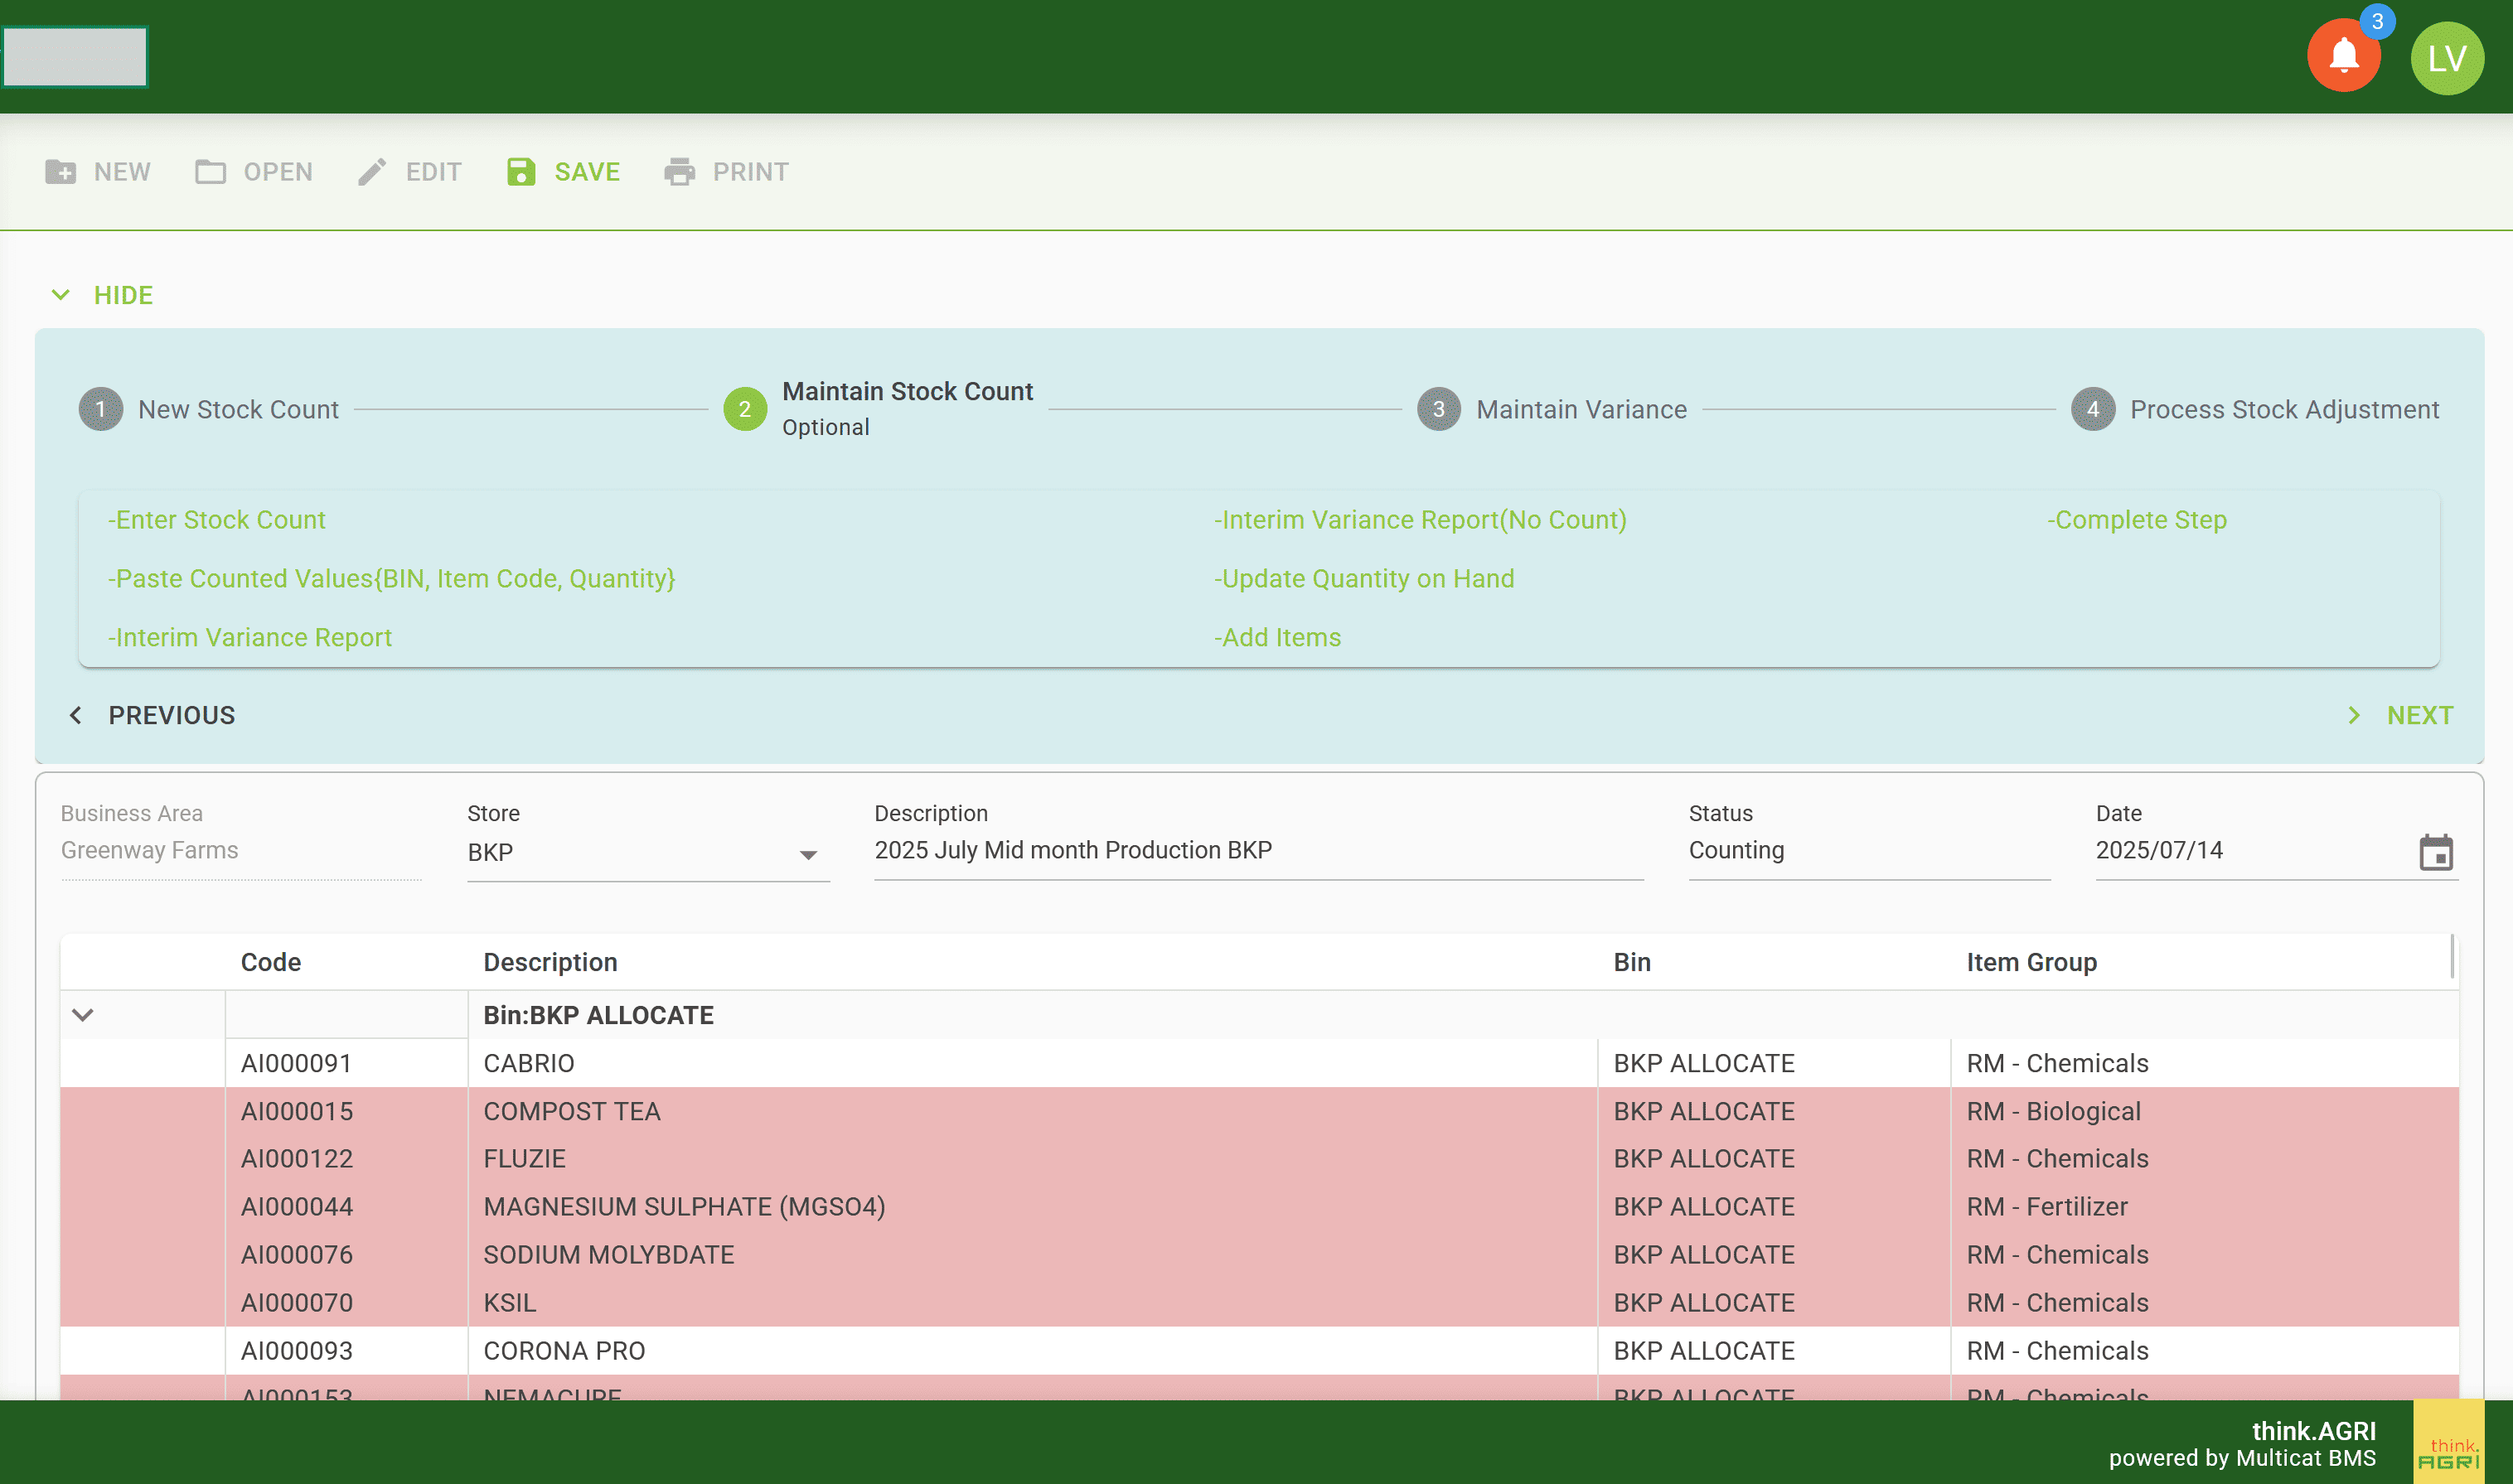2513x1484 pixels.
Task: Collapse the wizard panel with HIDE
Action: coord(102,295)
